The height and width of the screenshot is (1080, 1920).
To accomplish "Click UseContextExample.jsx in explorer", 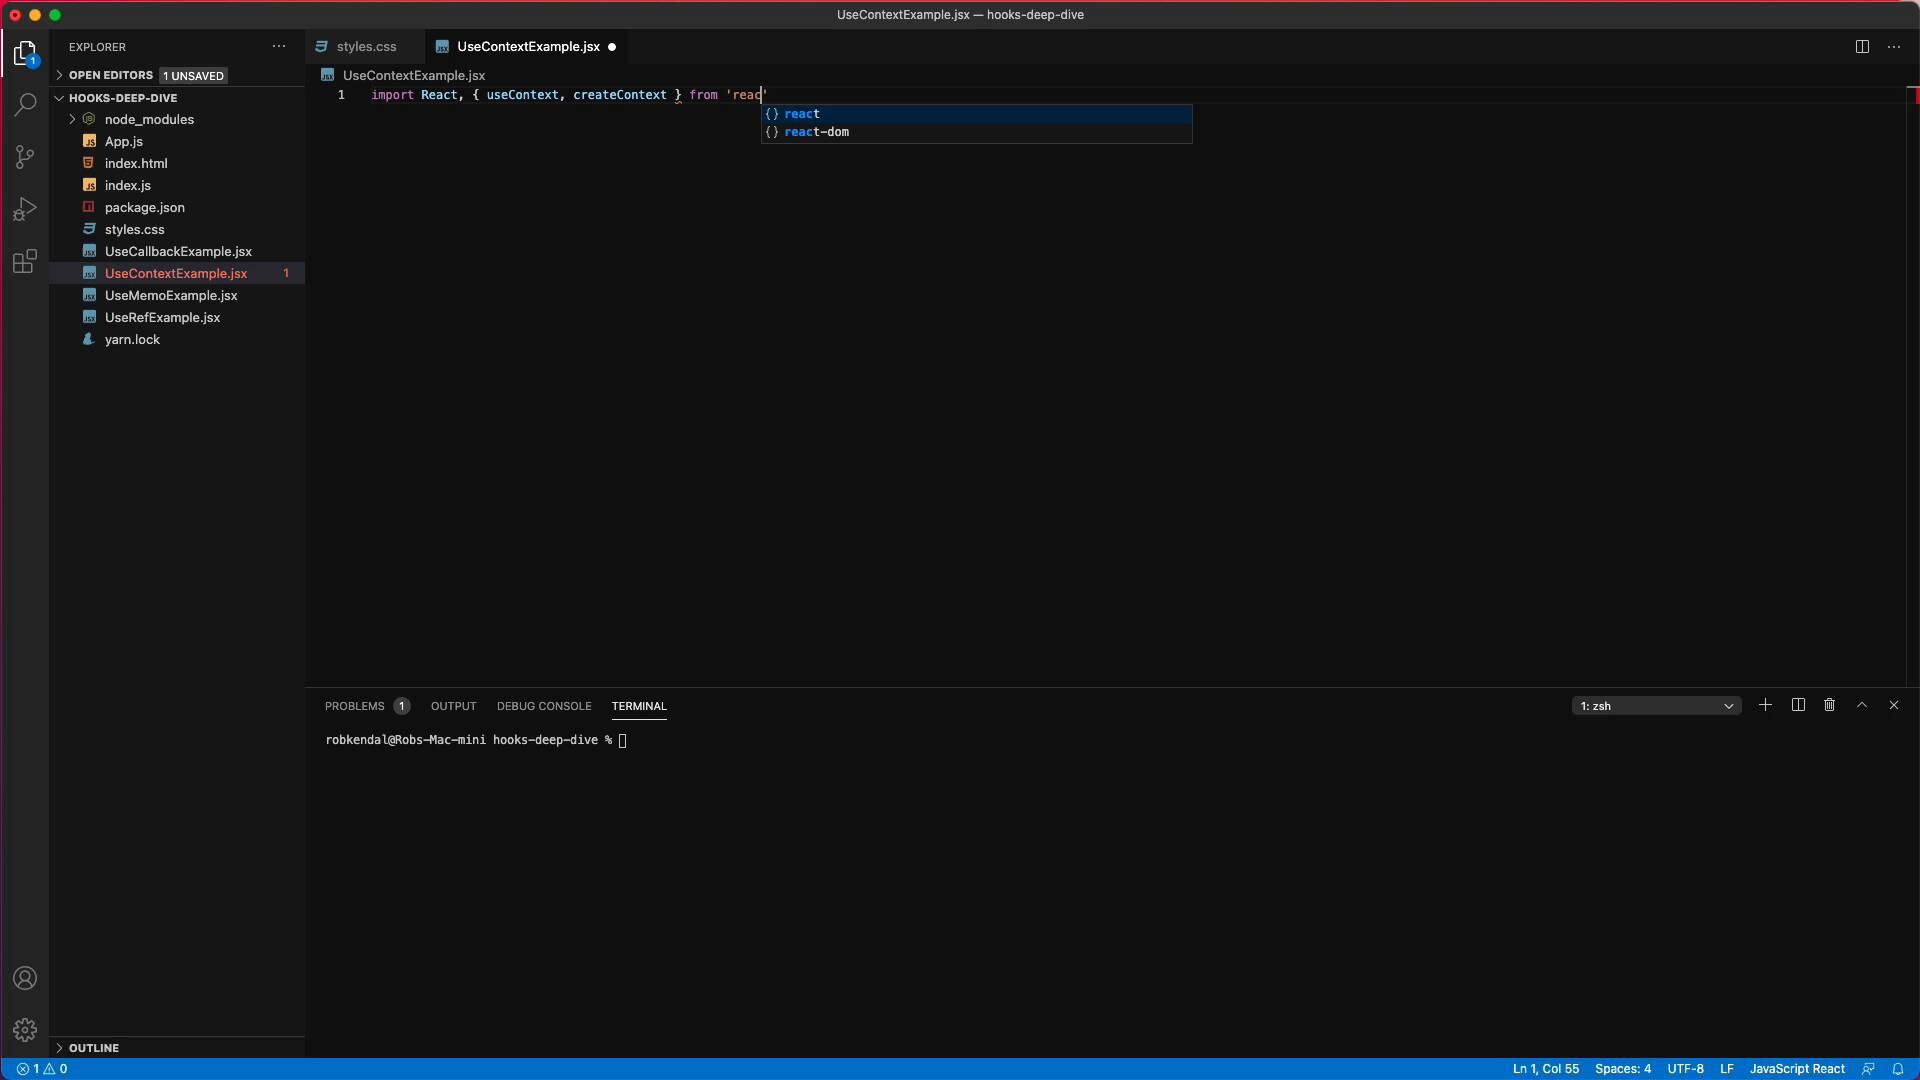I will (x=175, y=273).
